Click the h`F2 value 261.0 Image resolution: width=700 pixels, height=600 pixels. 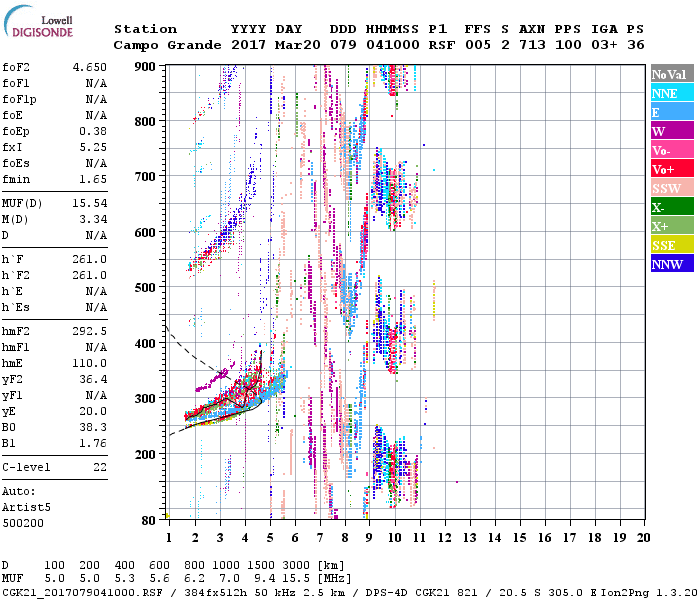pos(90,275)
